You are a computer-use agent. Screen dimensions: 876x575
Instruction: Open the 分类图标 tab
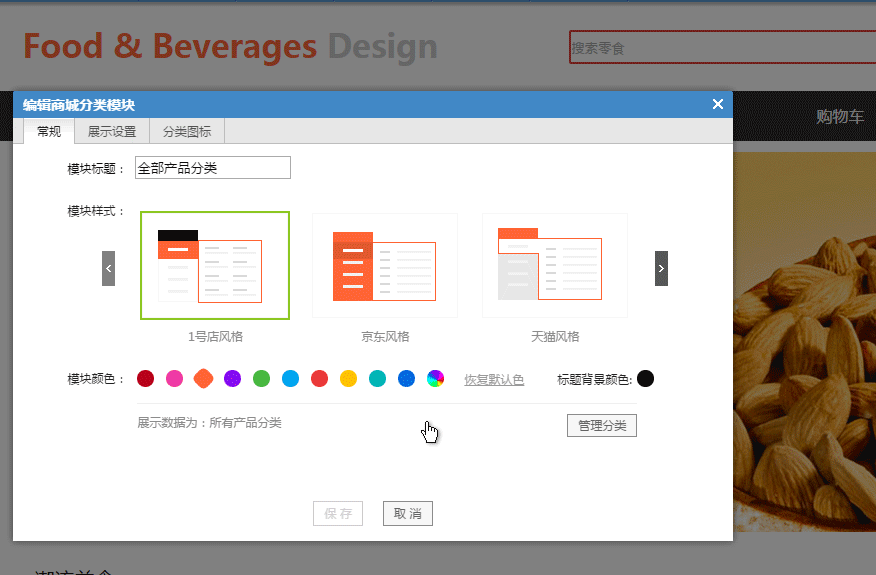[187, 131]
